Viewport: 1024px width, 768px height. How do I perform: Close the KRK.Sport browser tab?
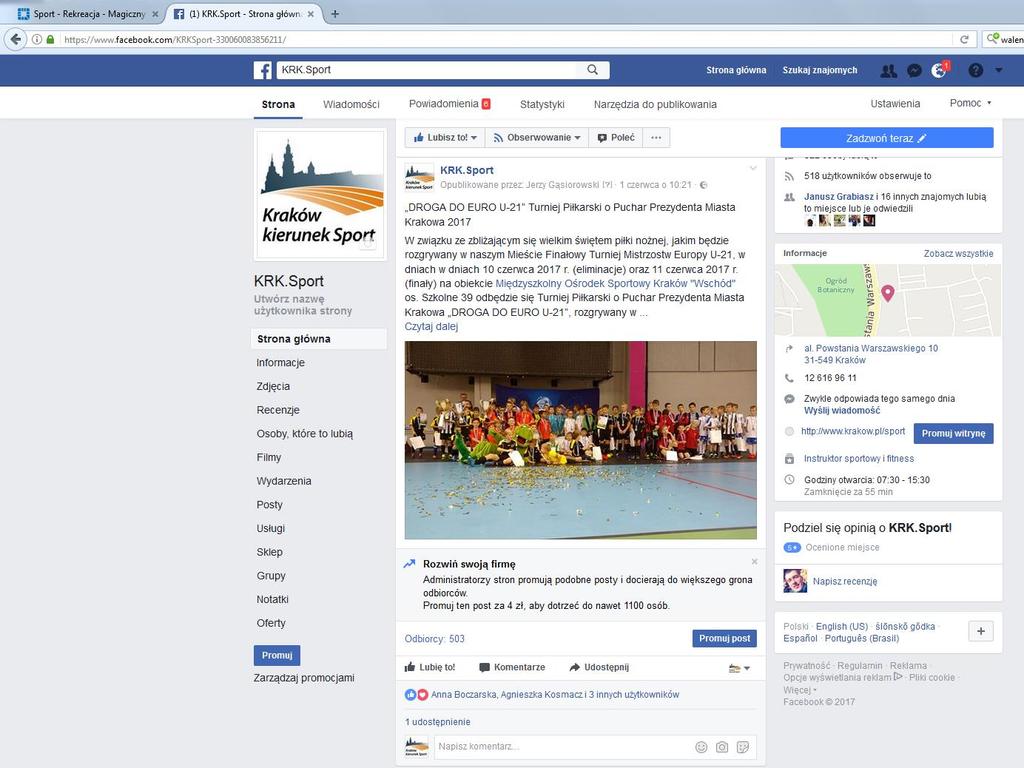coord(311,14)
